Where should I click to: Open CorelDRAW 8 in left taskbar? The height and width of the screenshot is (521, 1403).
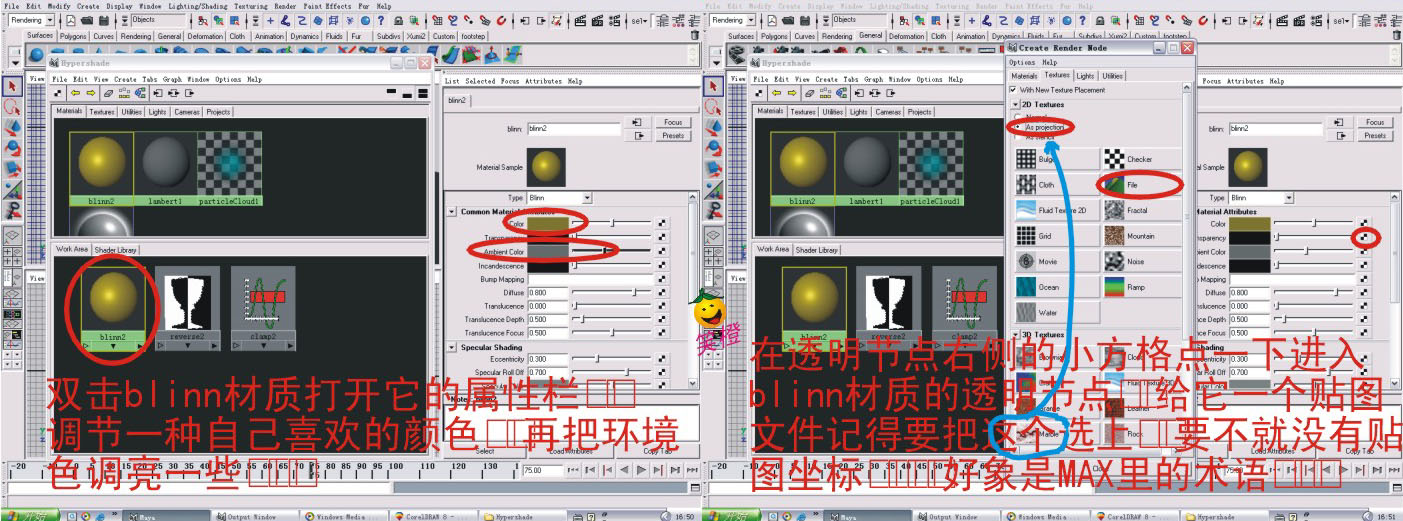coord(432,516)
